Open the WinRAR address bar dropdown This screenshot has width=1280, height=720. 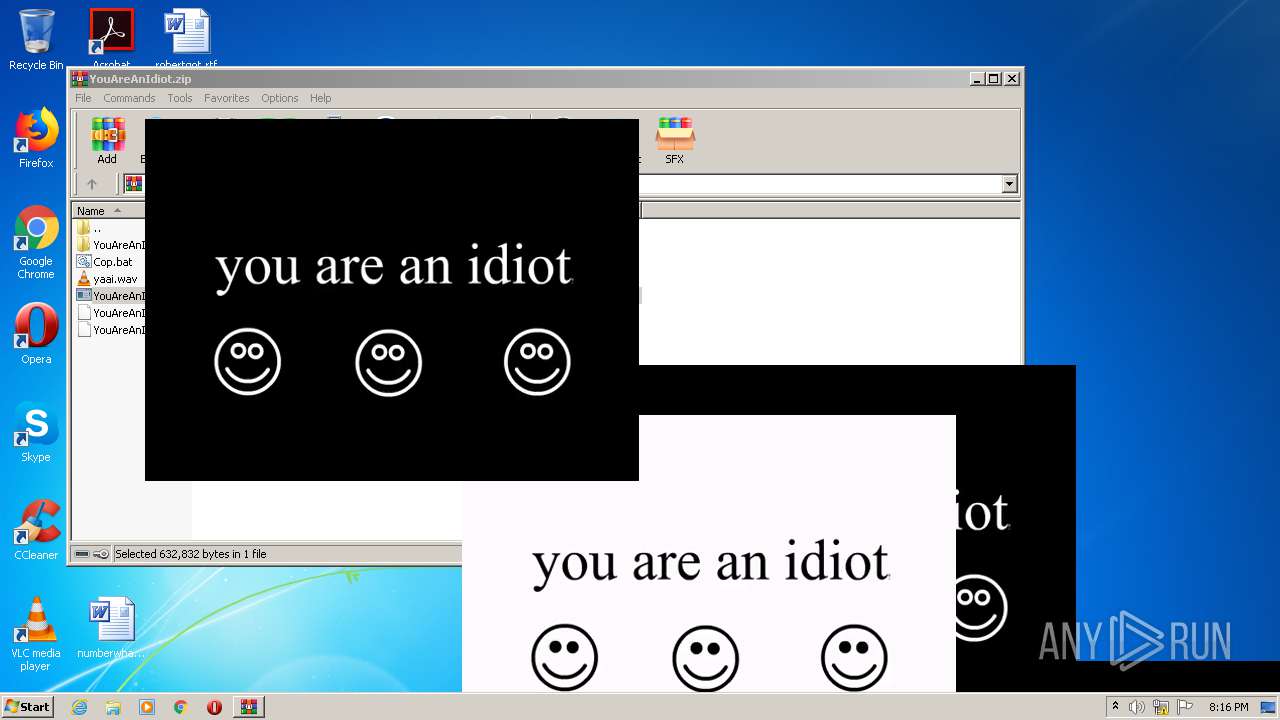1009,184
